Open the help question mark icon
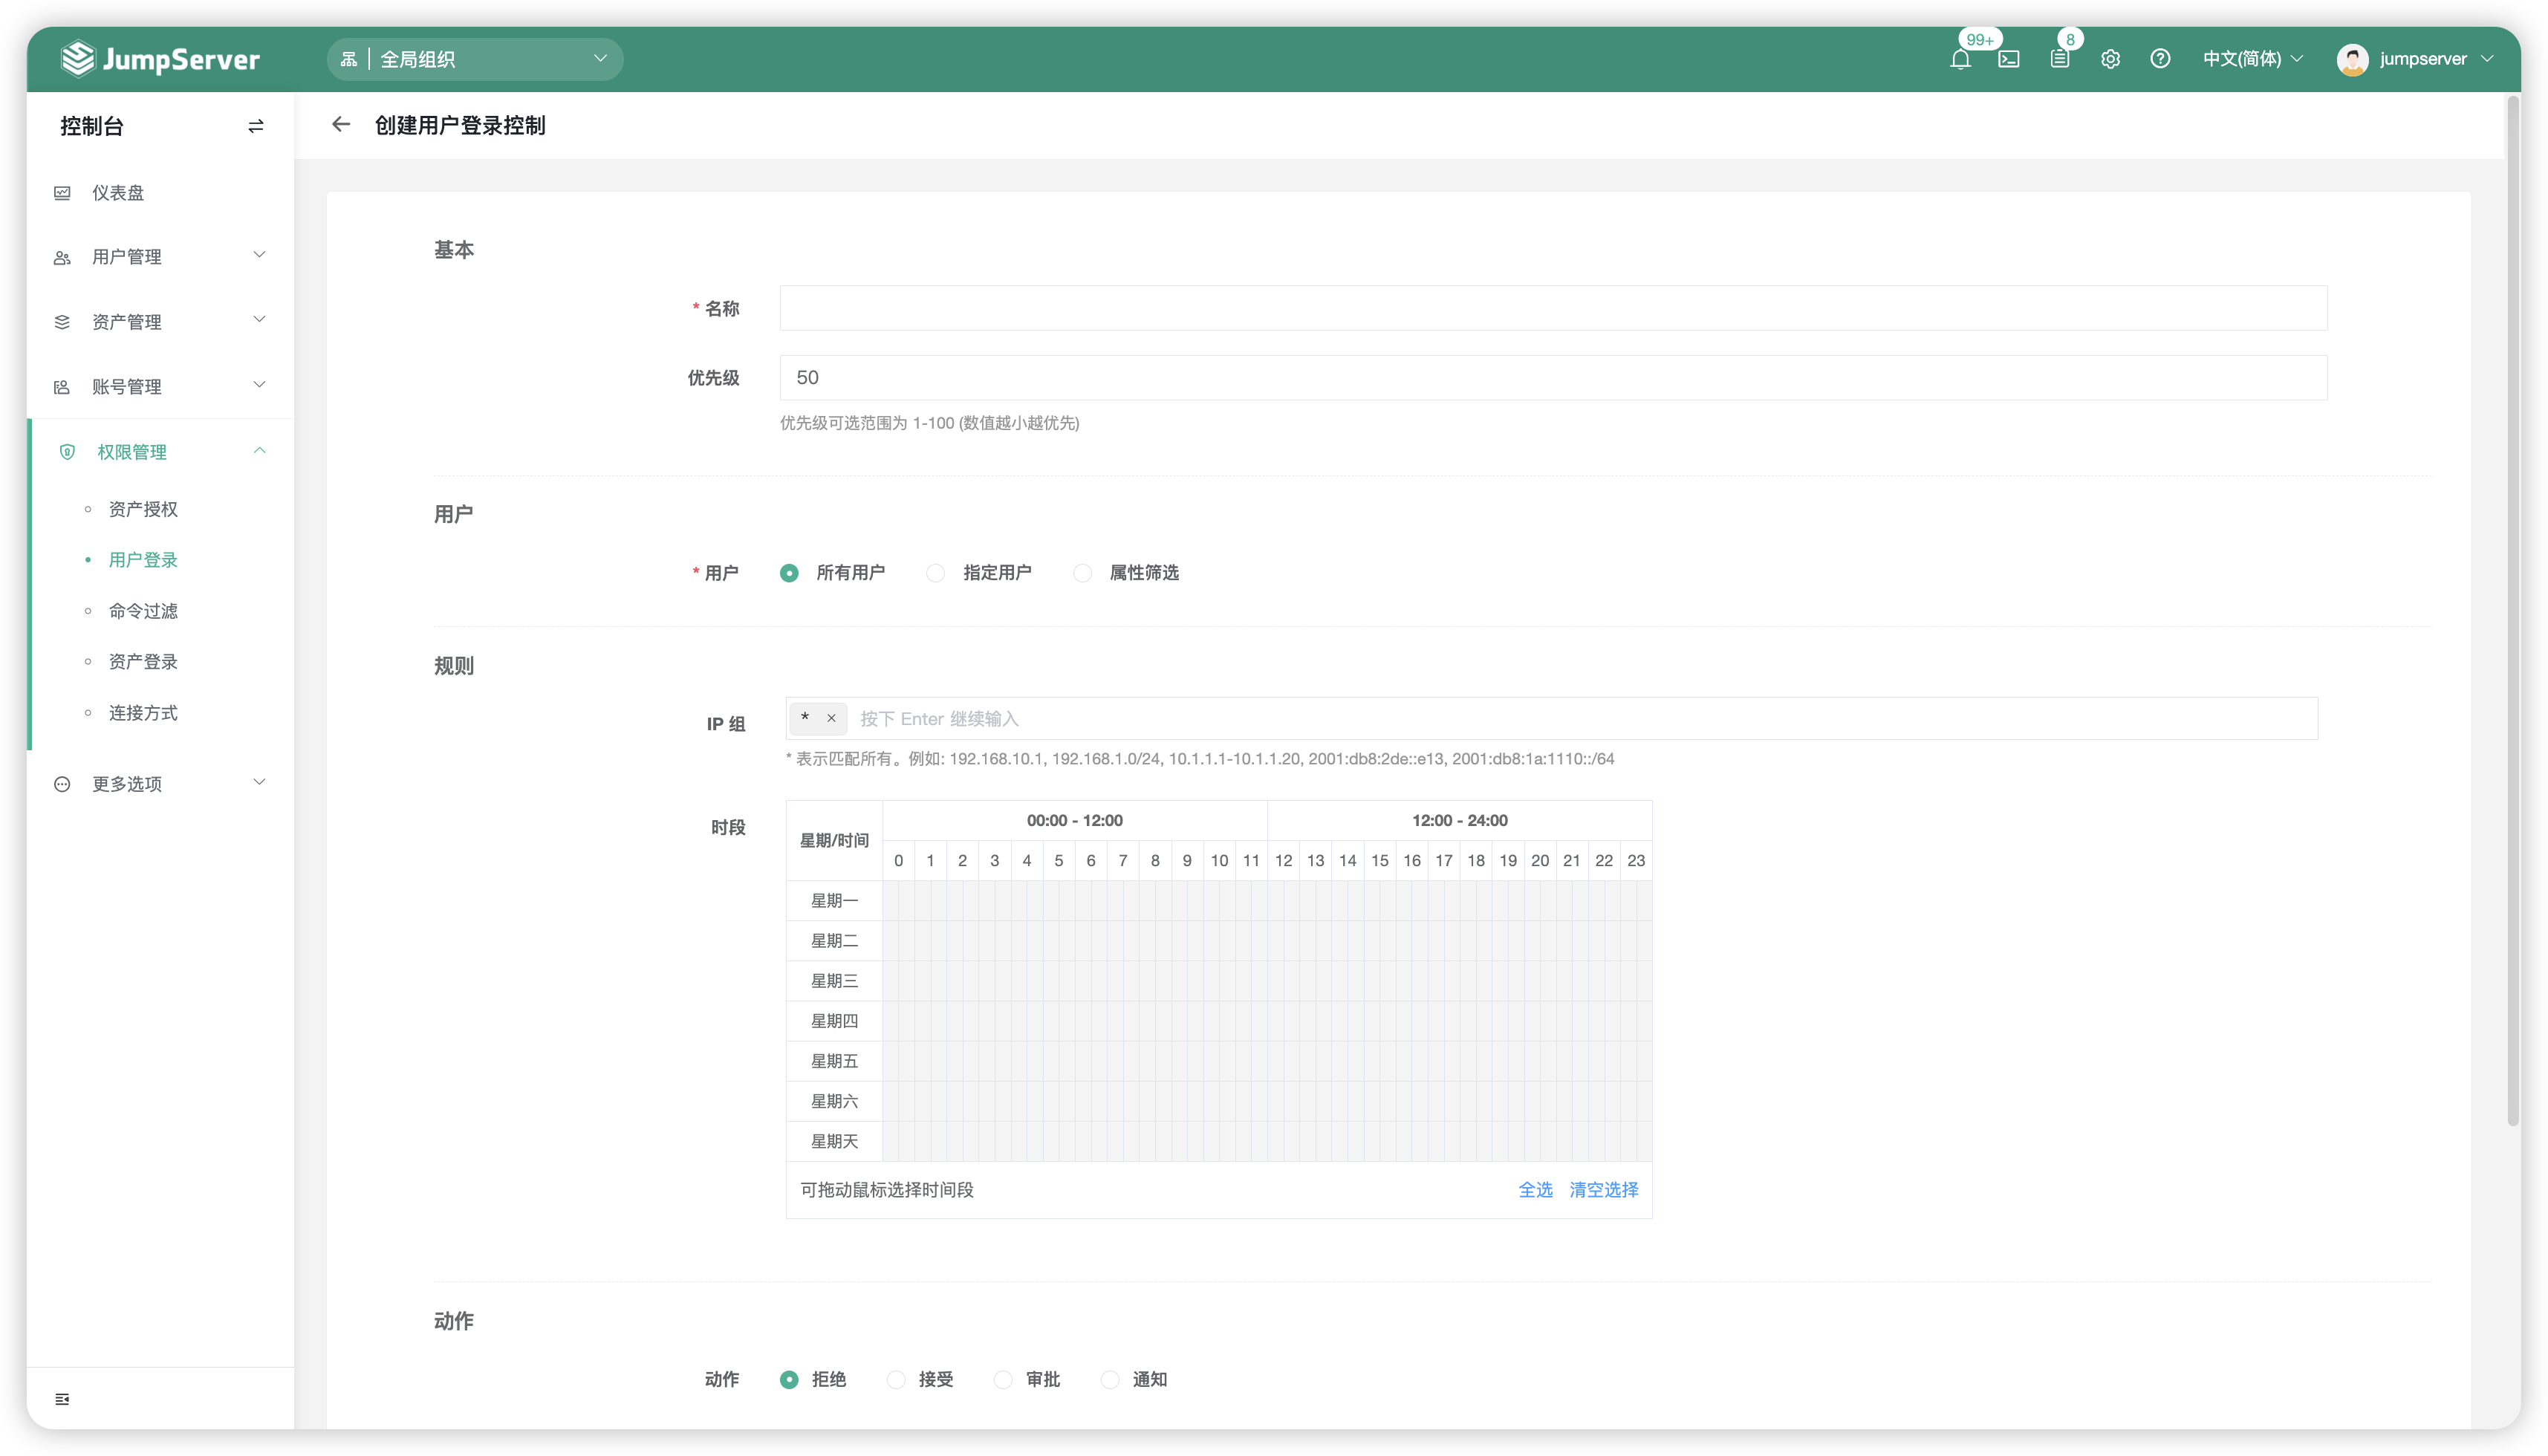Screen dimensions: 2548x1456 (x=2160, y=59)
